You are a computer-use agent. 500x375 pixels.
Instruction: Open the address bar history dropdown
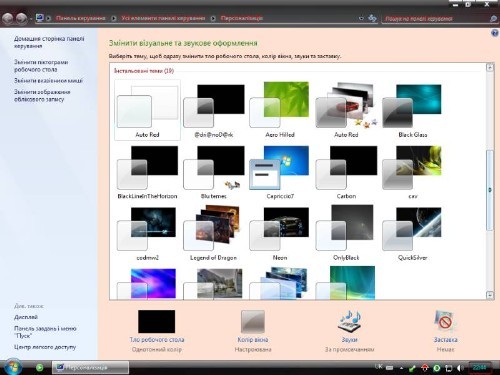361,19
